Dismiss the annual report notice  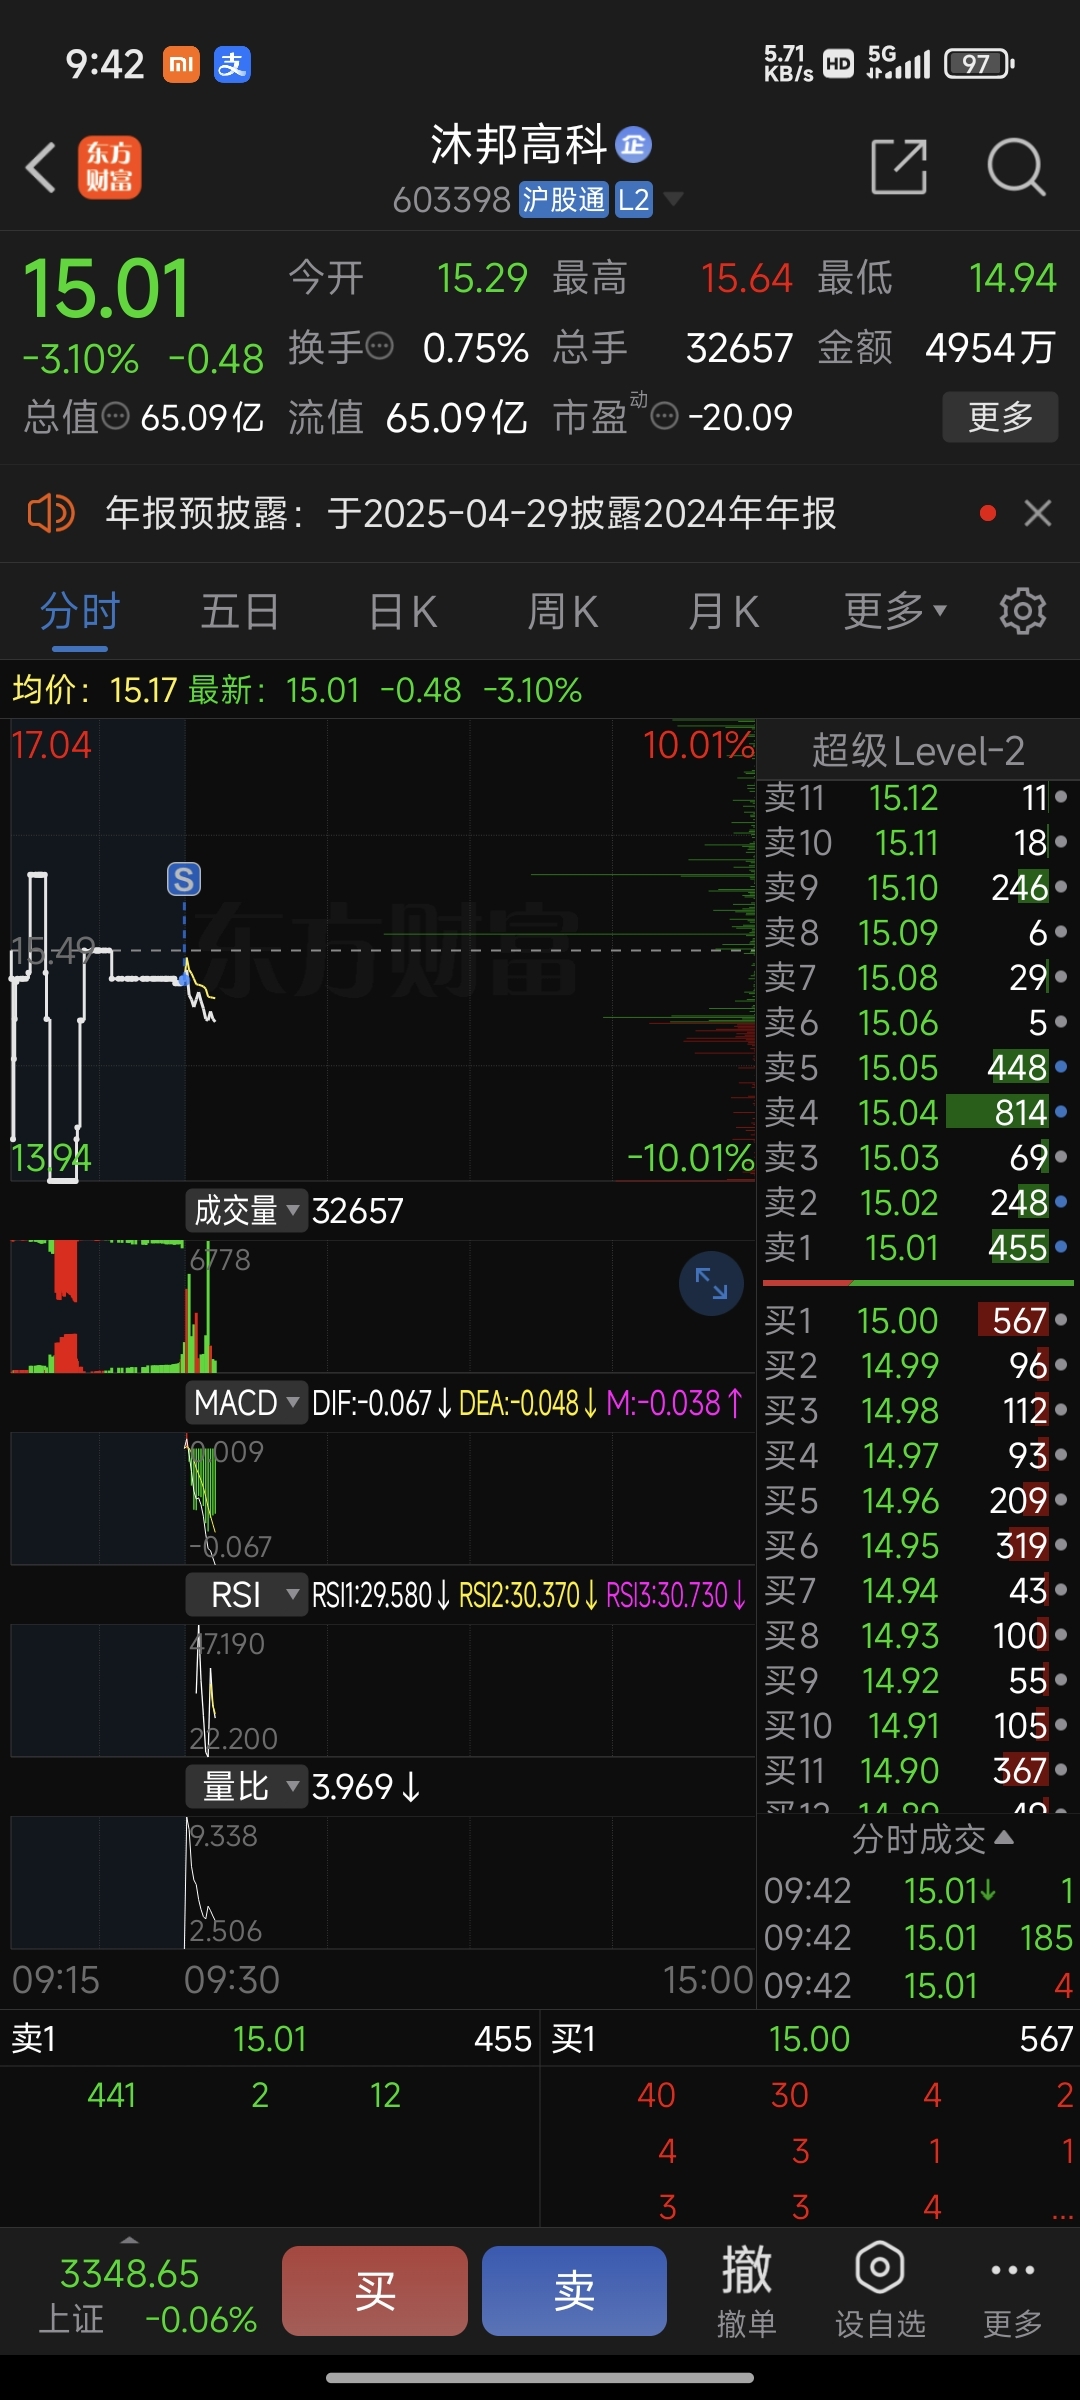[1038, 514]
